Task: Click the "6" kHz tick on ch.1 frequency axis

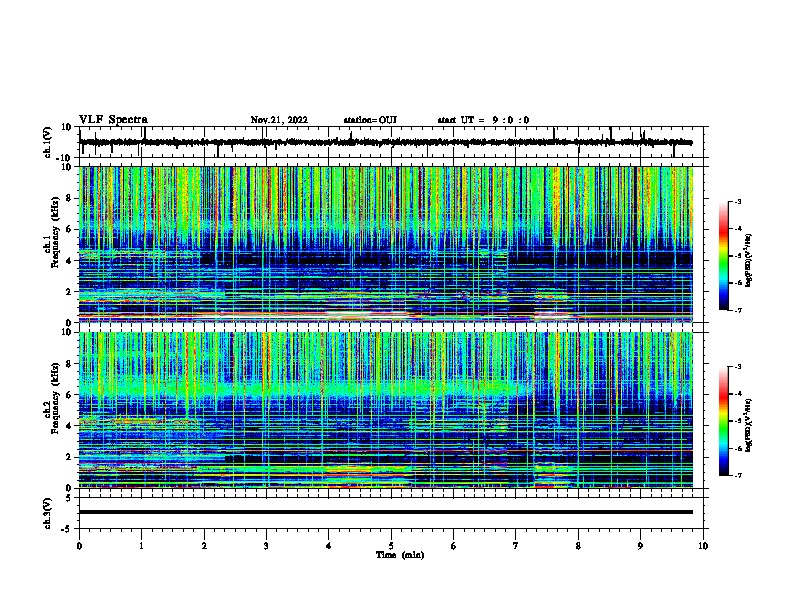Action: [x=69, y=229]
